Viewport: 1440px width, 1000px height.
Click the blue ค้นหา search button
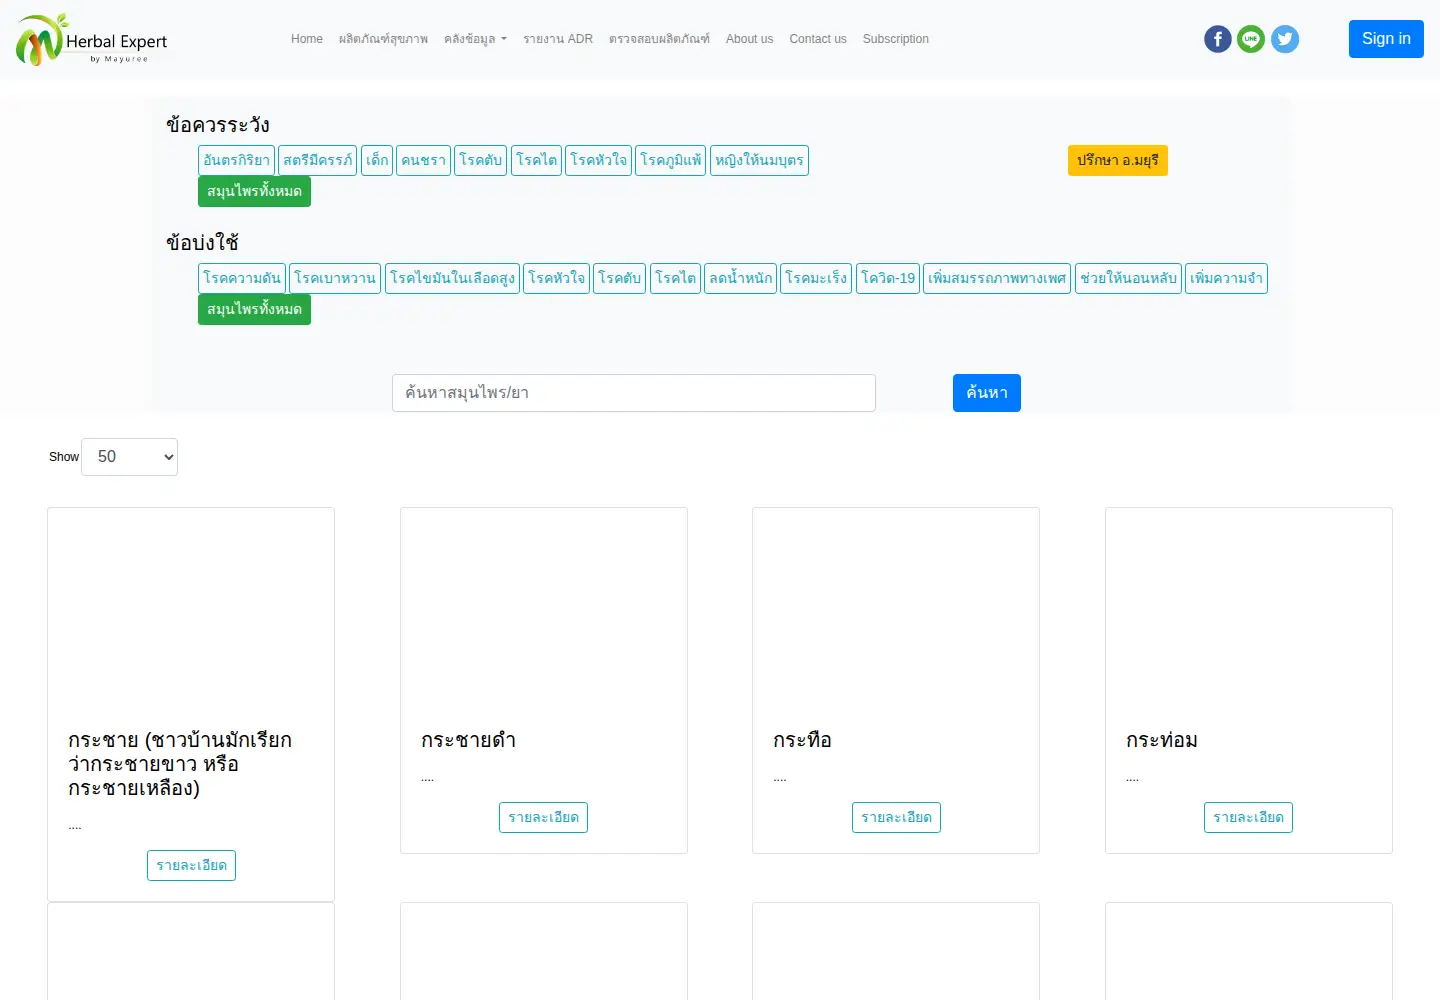click(x=986, y=393)
